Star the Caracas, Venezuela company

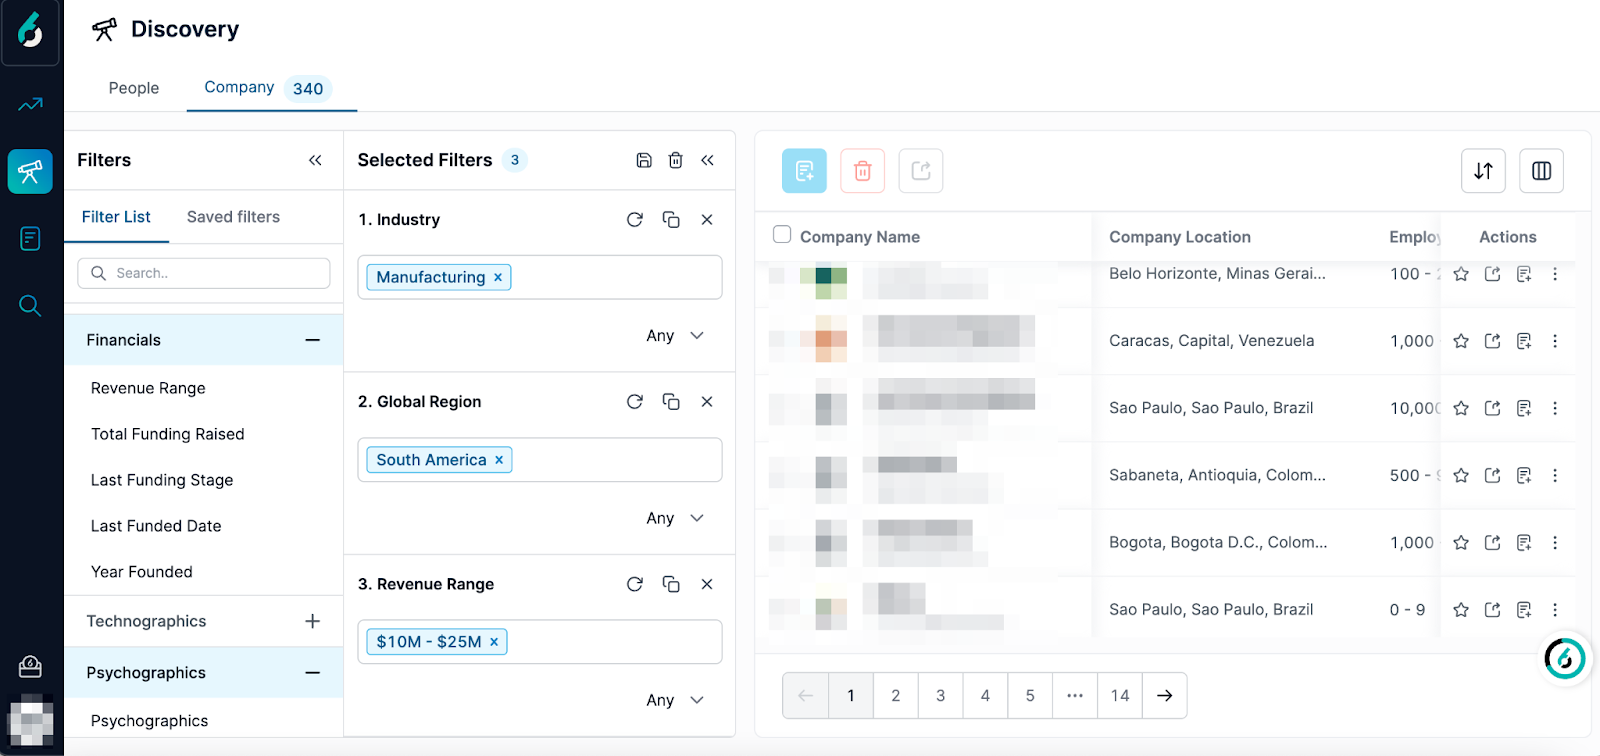(1461, 341)
